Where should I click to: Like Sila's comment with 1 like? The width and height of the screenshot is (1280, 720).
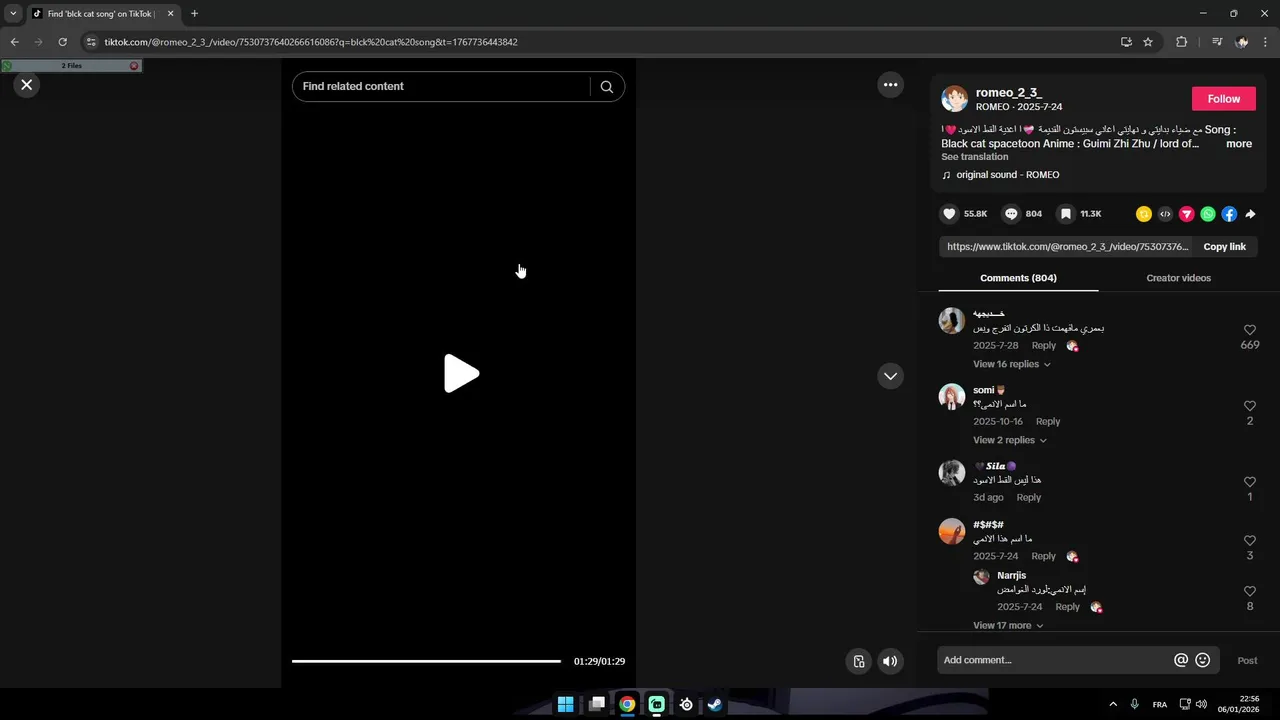coord(1250,482)
